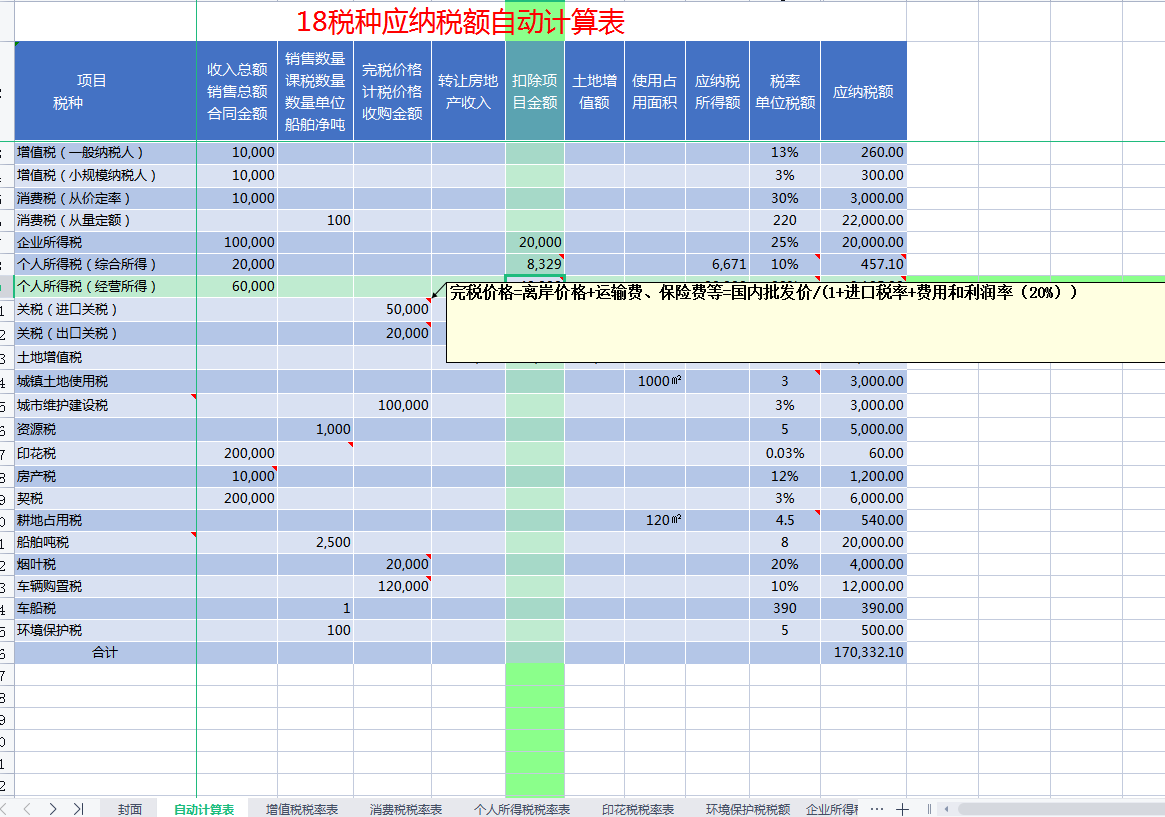Select the 合计 total cell showing 170,332.10
The height and width of the screenshot is (817, 1165).
pyautogui.click(x=864, y=651)
